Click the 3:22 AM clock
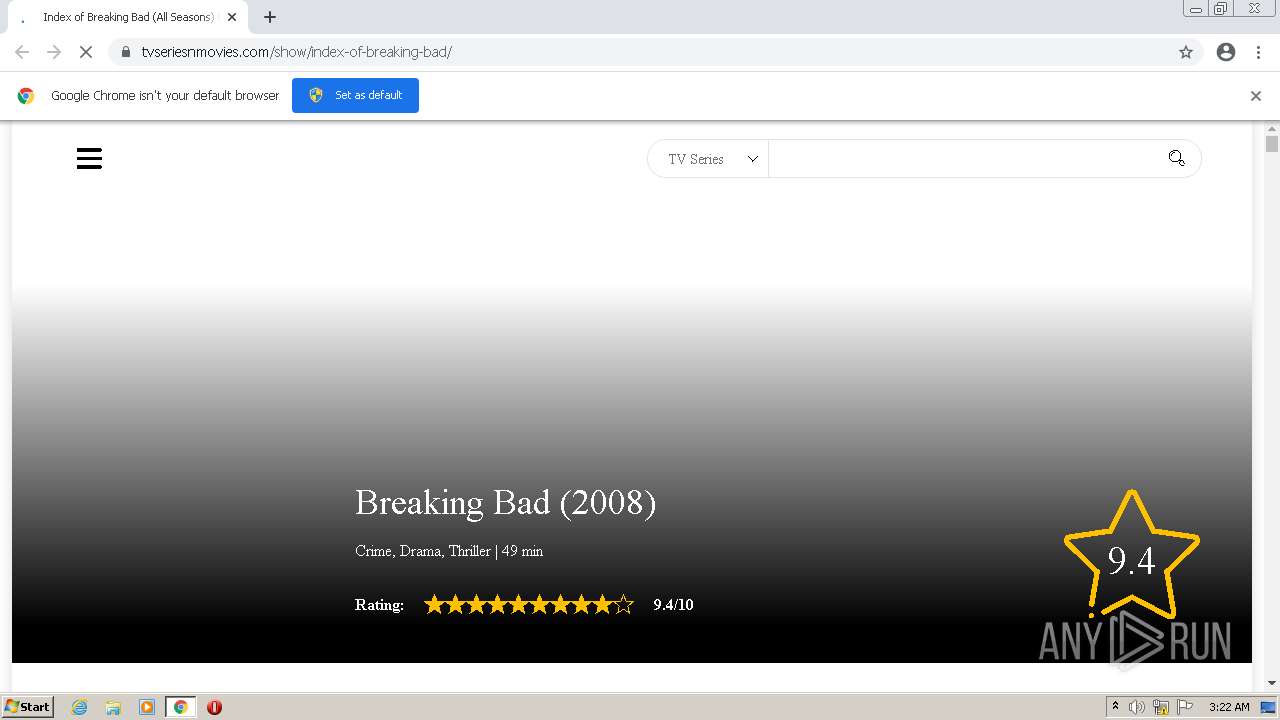 1229,707
